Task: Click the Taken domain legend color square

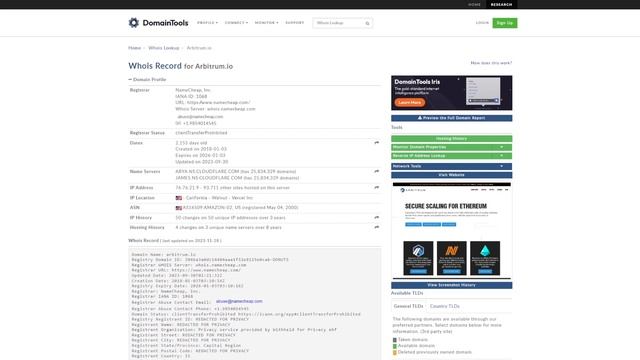Action: [x=395, y=340]
